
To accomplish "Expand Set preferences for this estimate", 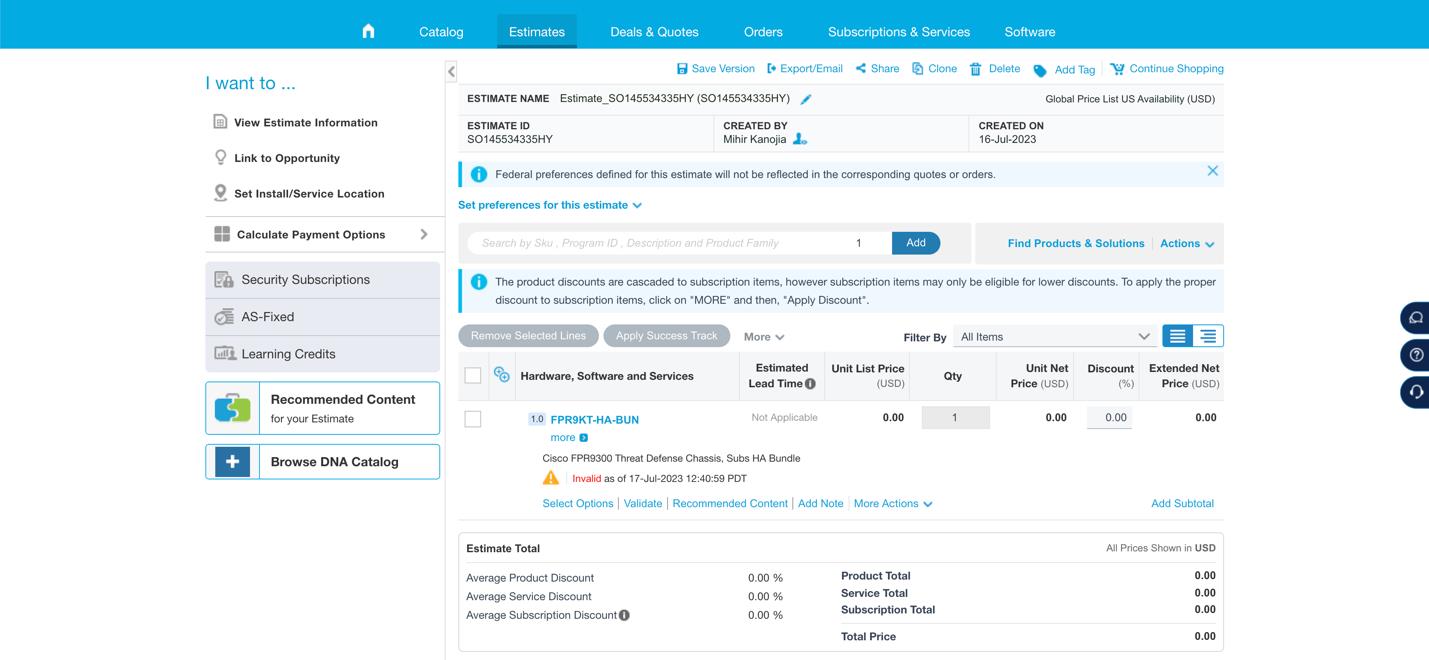I will click(550, 205).
